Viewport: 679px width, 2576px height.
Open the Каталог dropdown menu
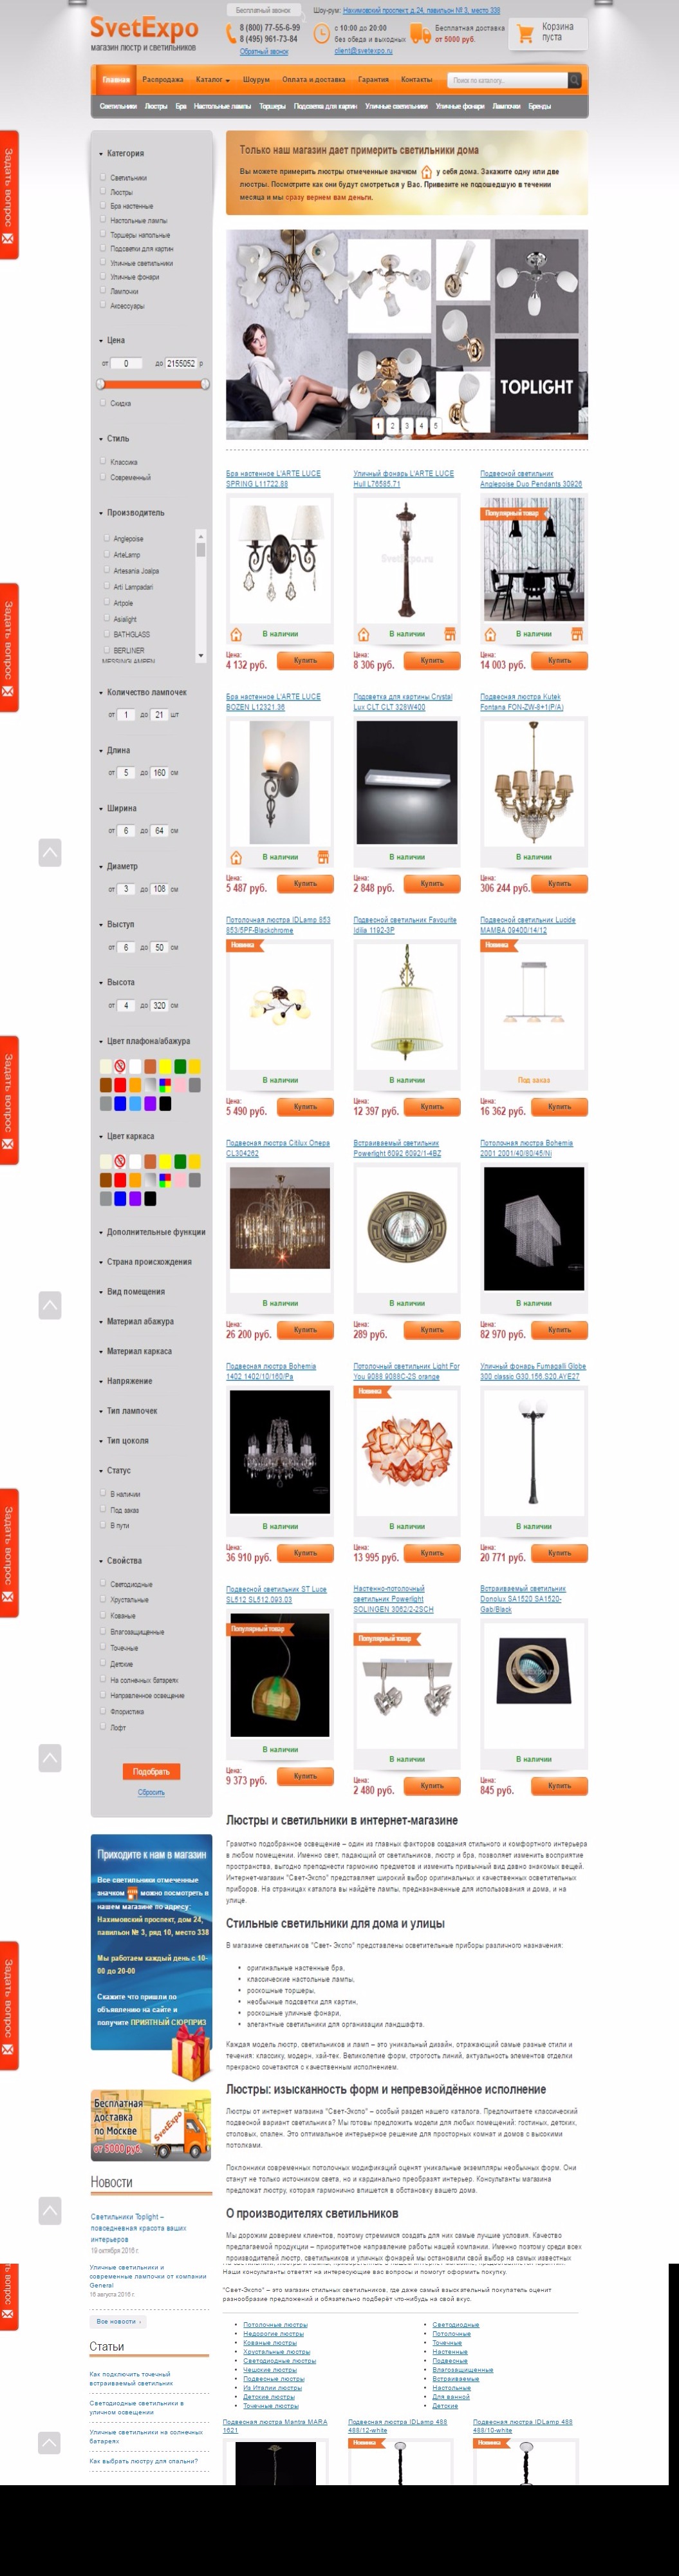point(212,79)
